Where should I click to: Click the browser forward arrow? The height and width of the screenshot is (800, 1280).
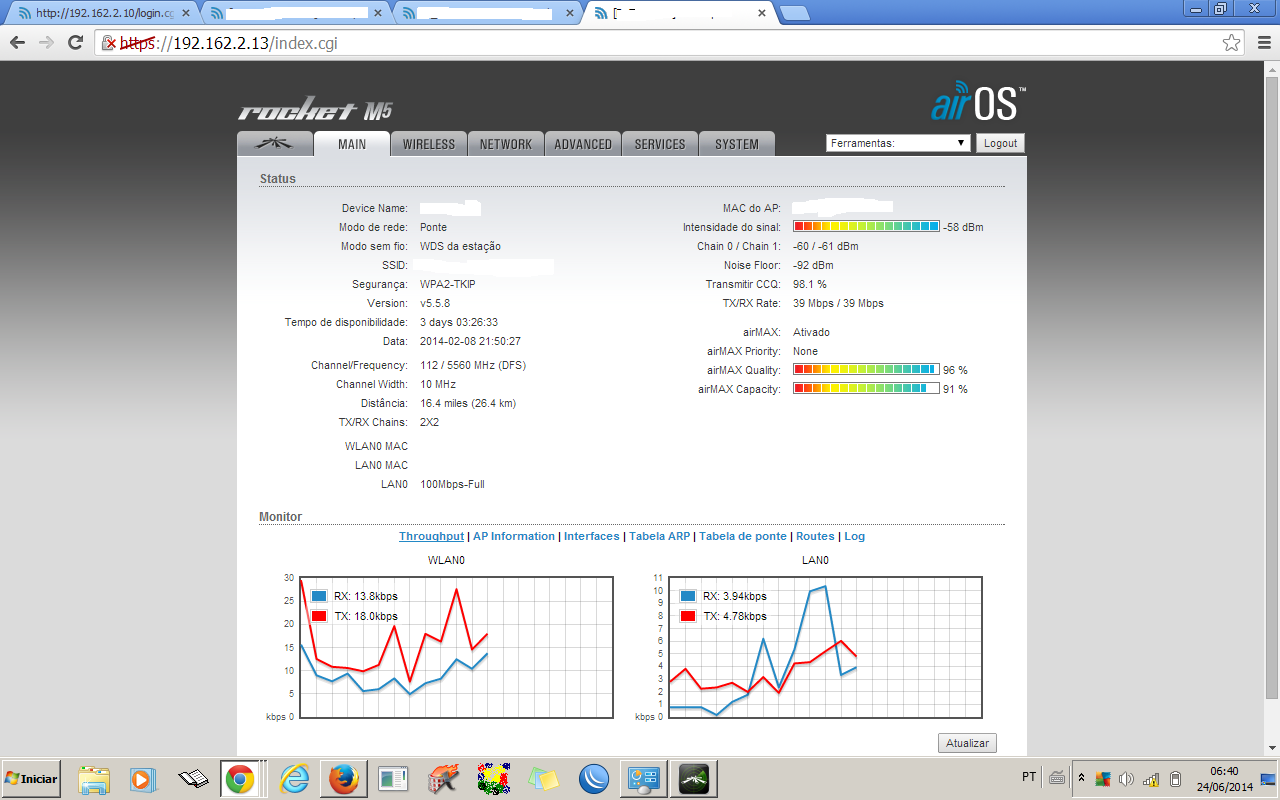click(46, 43)
